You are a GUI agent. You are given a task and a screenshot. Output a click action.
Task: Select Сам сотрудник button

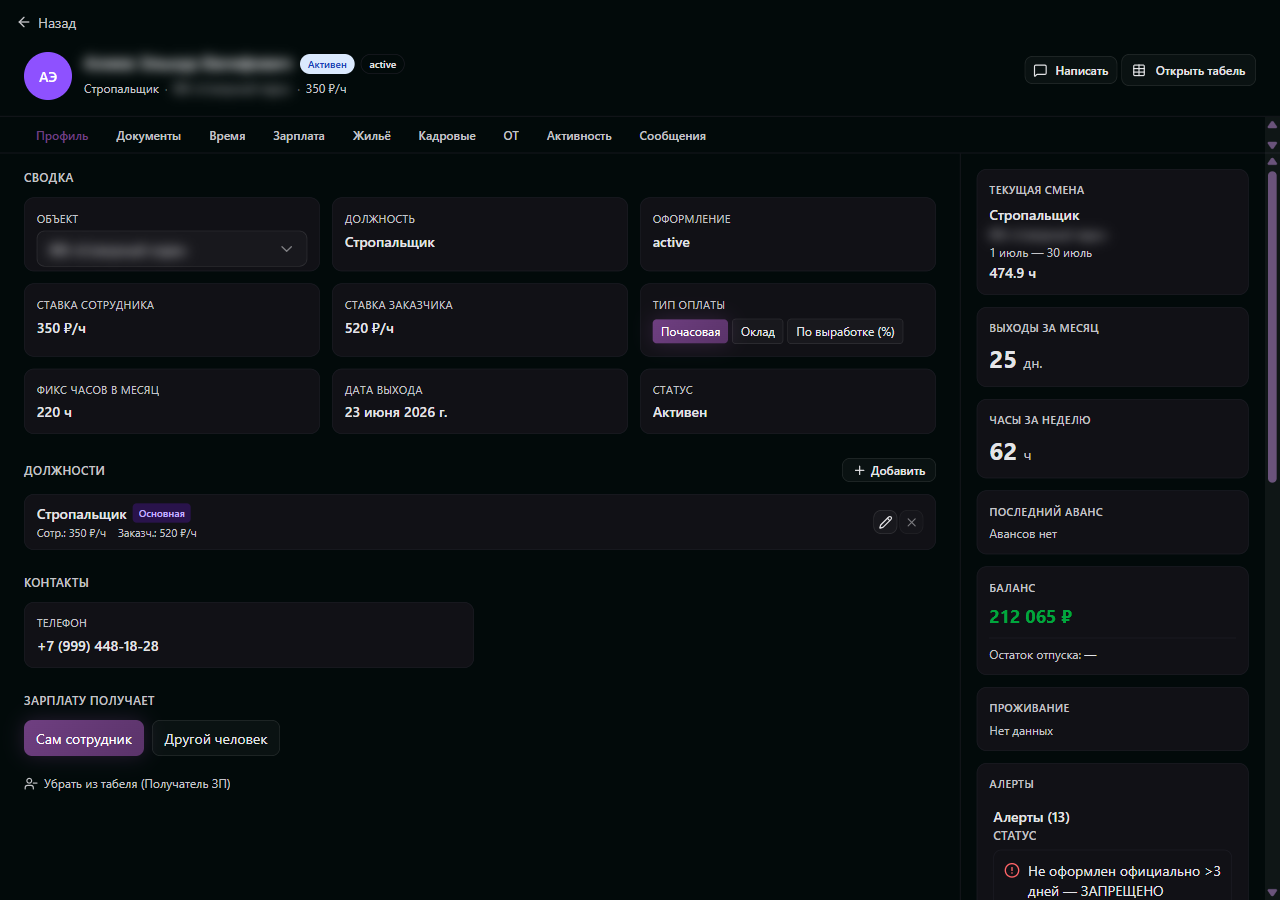point(84,739)
